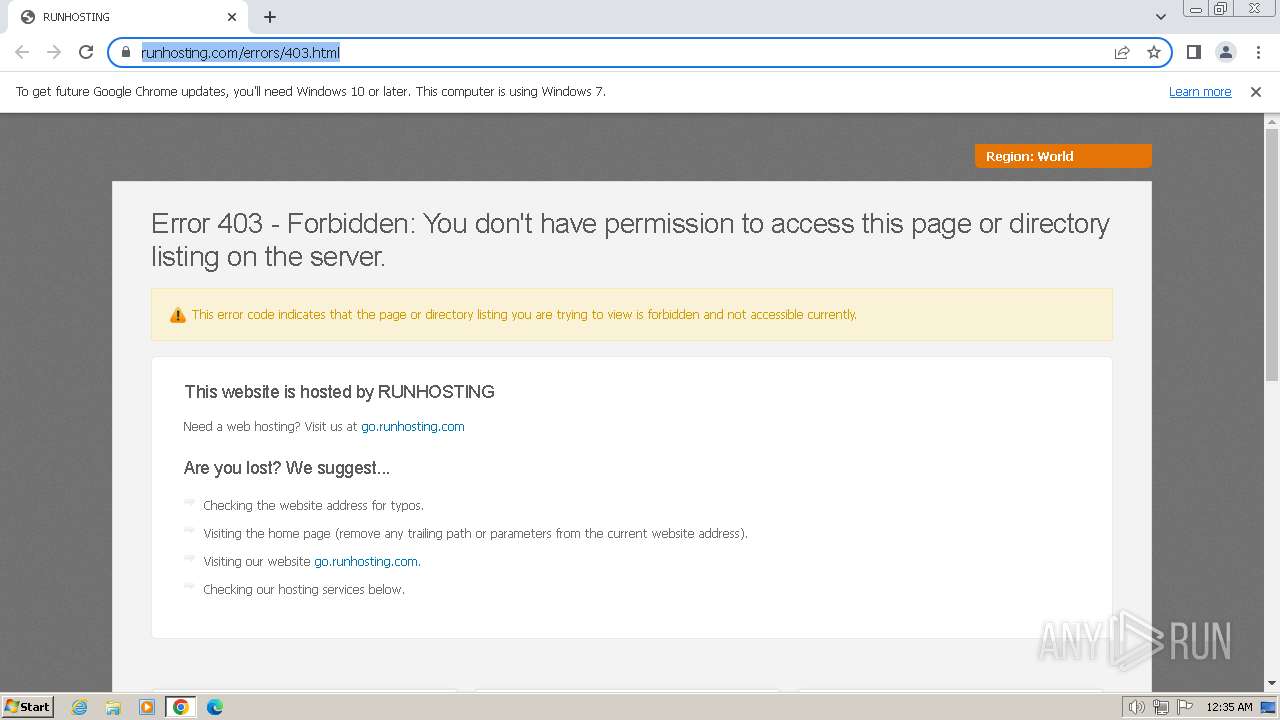
Task: Open the Region: World selector
Action: point(1063,156)
